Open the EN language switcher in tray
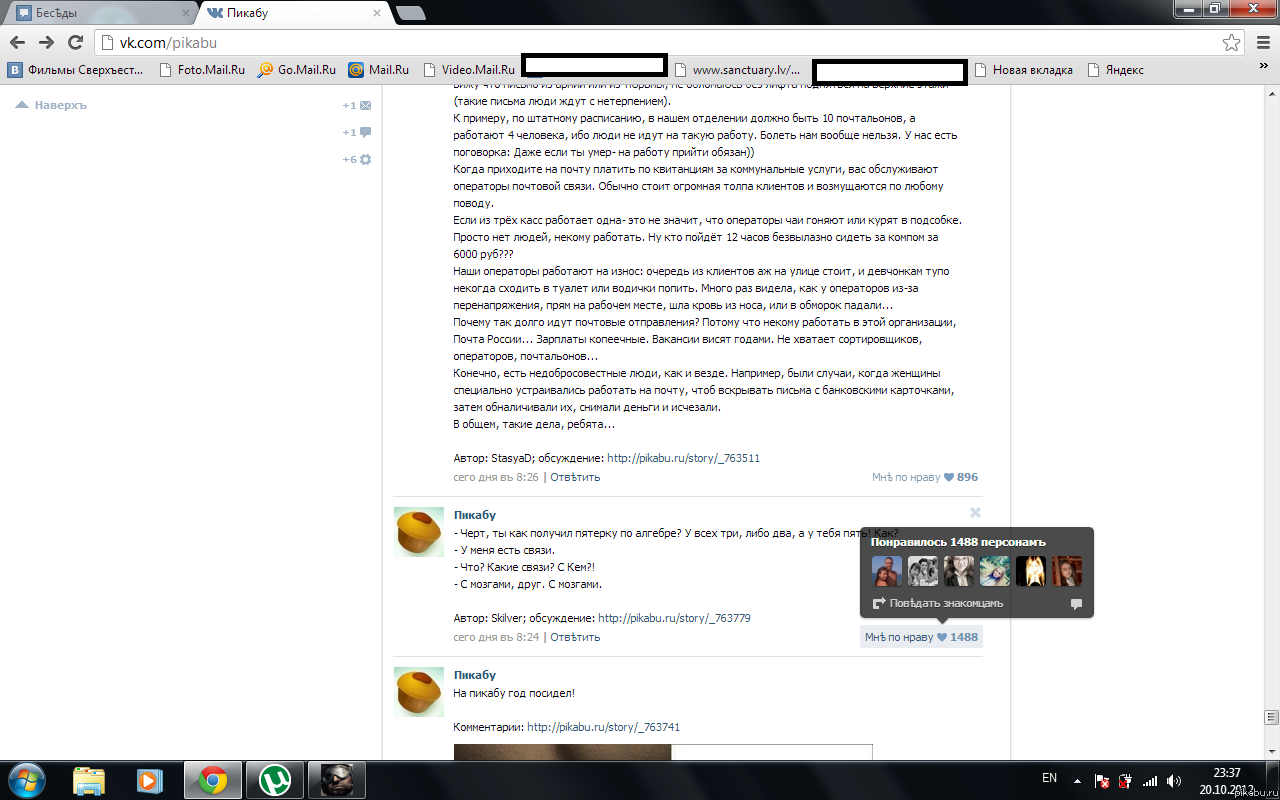Viewport: 1280px width, 800px height. (1049, 778)
